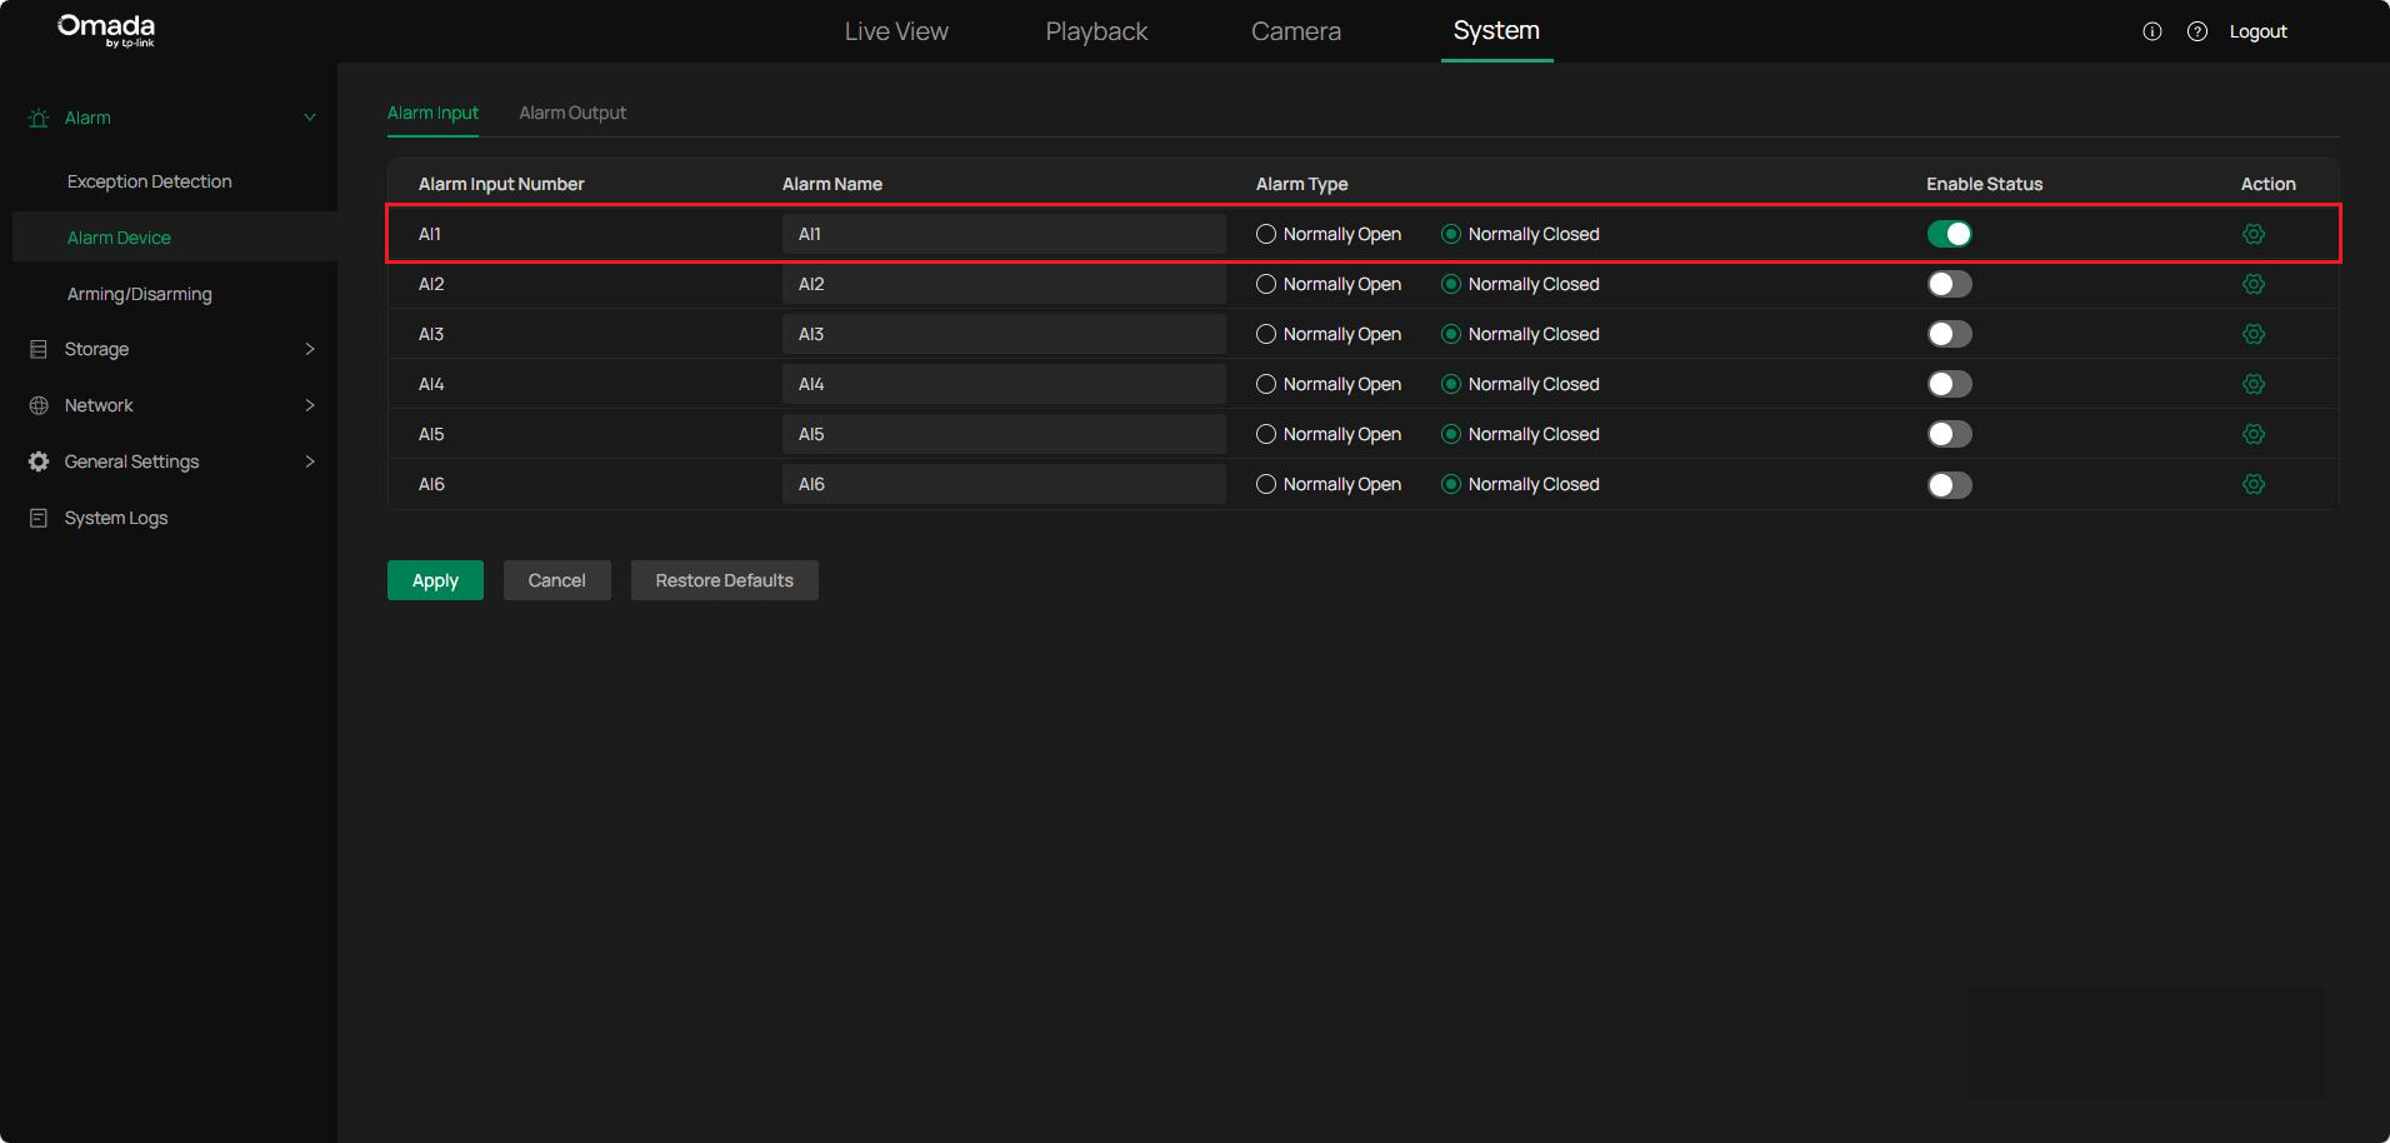
Task: Select Normally Closed for AI4
Action: tap(1450, 384)
